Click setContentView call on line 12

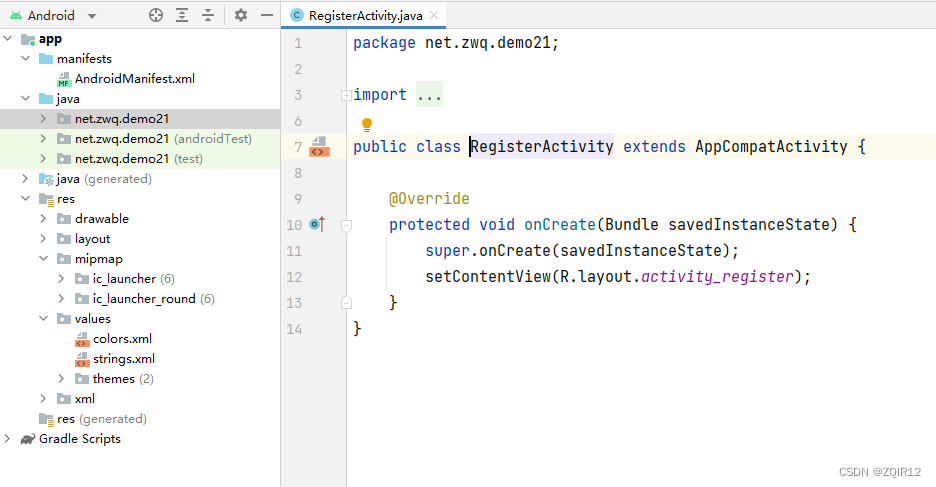(x=488, y=276)
